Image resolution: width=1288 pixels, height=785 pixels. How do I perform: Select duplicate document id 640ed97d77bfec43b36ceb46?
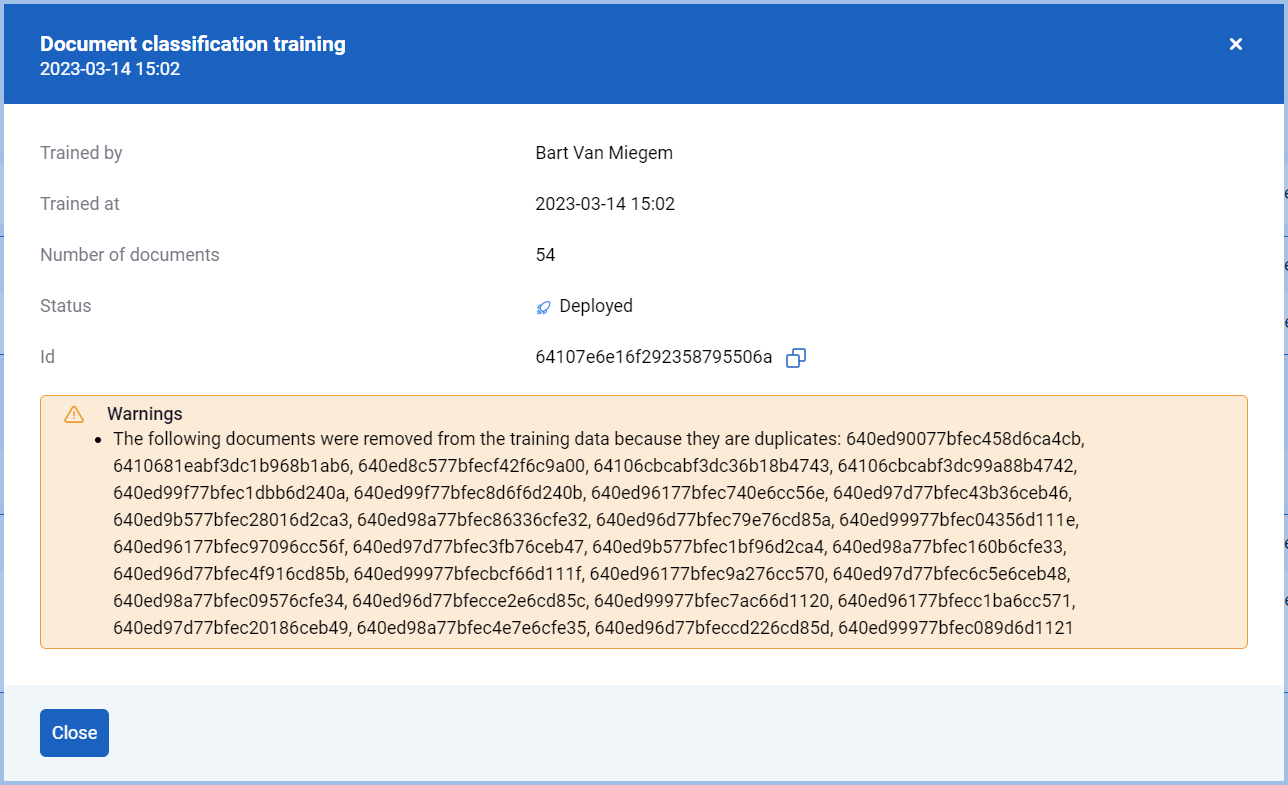(x=949, y=493)
